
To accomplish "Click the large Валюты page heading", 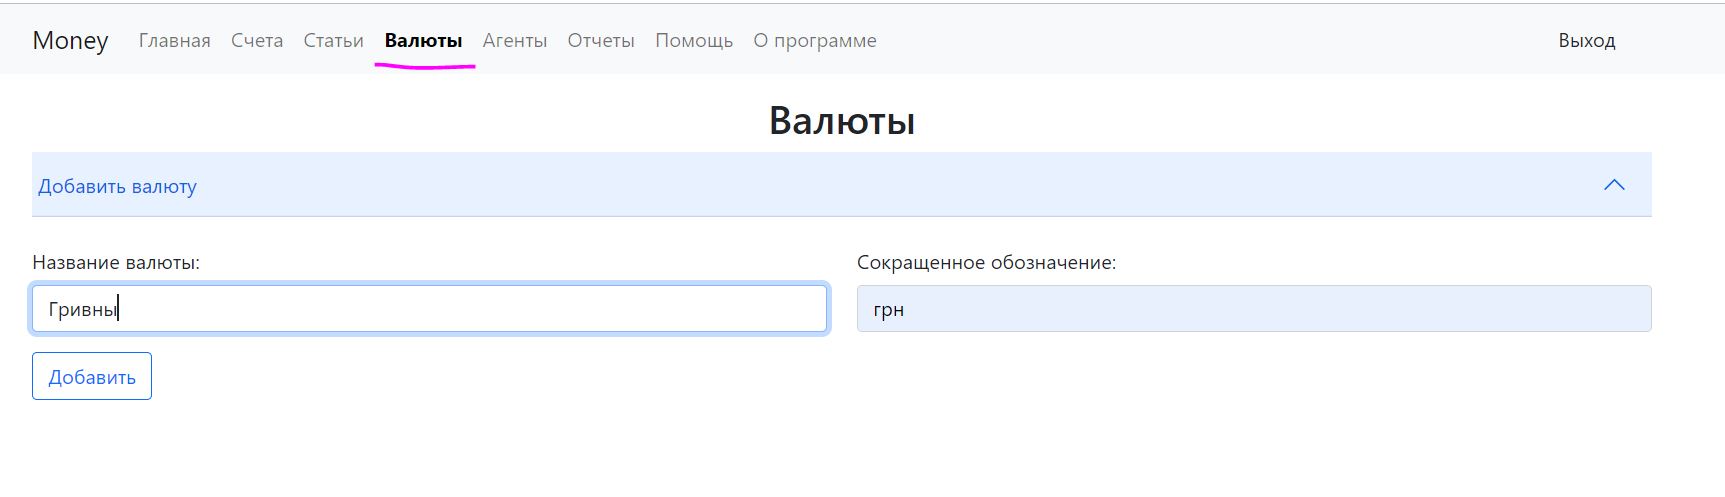I will pos(841,121).
